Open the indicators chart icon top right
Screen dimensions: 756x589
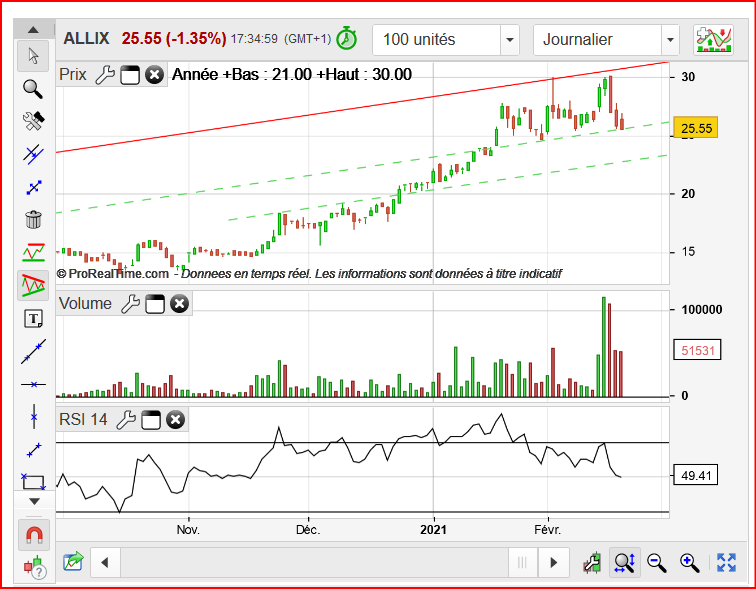pos(714,40)
